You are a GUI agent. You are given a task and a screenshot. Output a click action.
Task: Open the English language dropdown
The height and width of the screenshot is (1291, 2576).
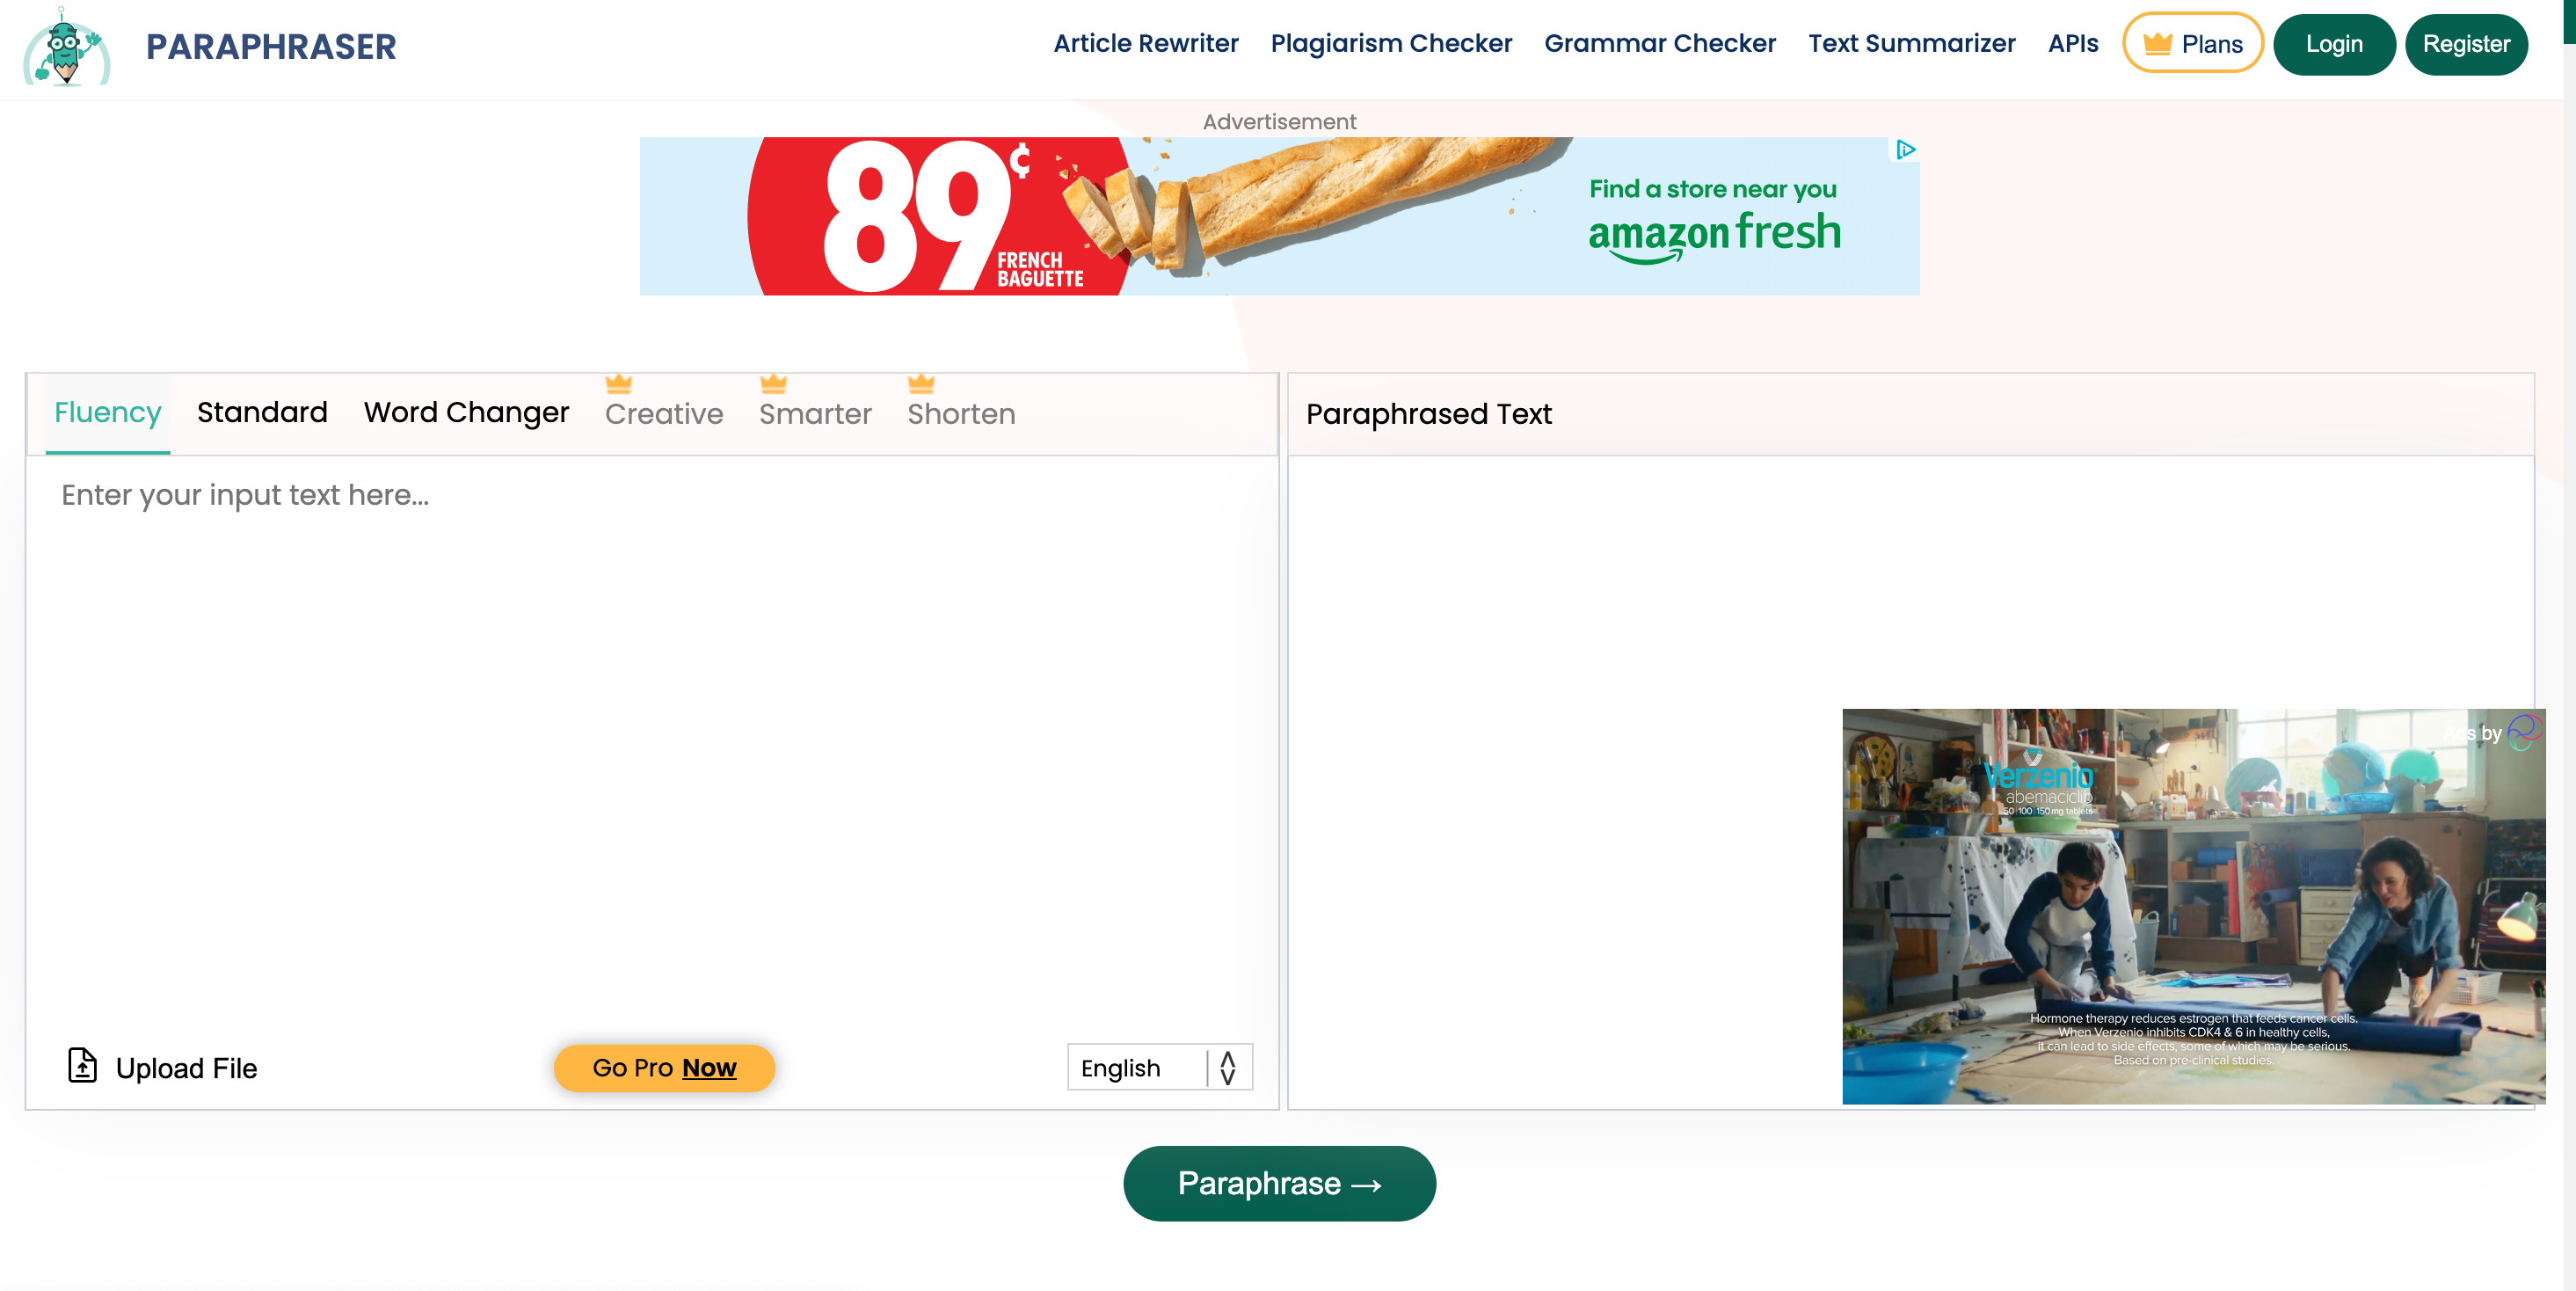[1160, 1068]
